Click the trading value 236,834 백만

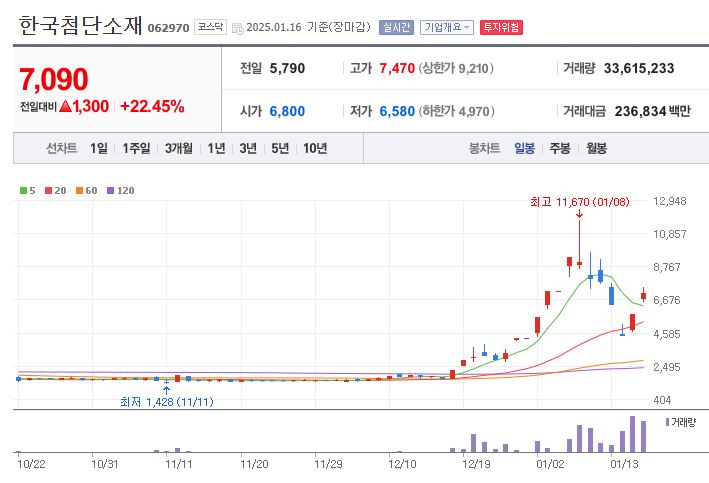652,111
